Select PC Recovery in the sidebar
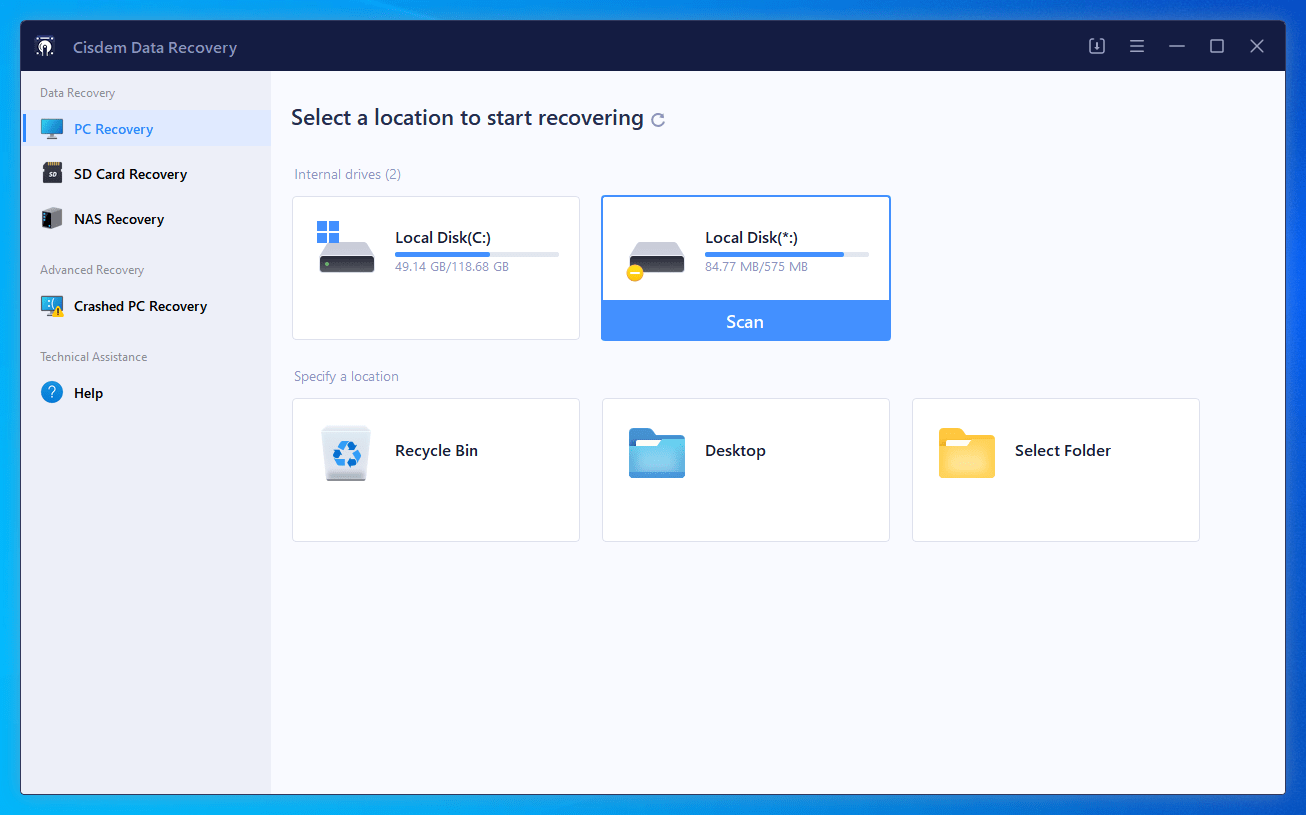Viewport: 1306px width, 815px height. coord(113,129)
